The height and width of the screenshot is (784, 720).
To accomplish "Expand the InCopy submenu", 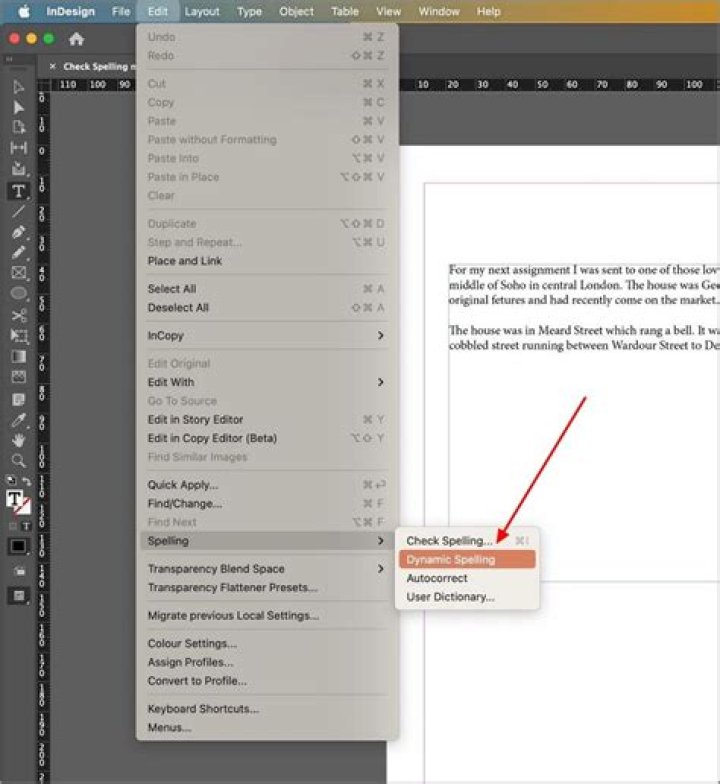I will coord(267,336).
